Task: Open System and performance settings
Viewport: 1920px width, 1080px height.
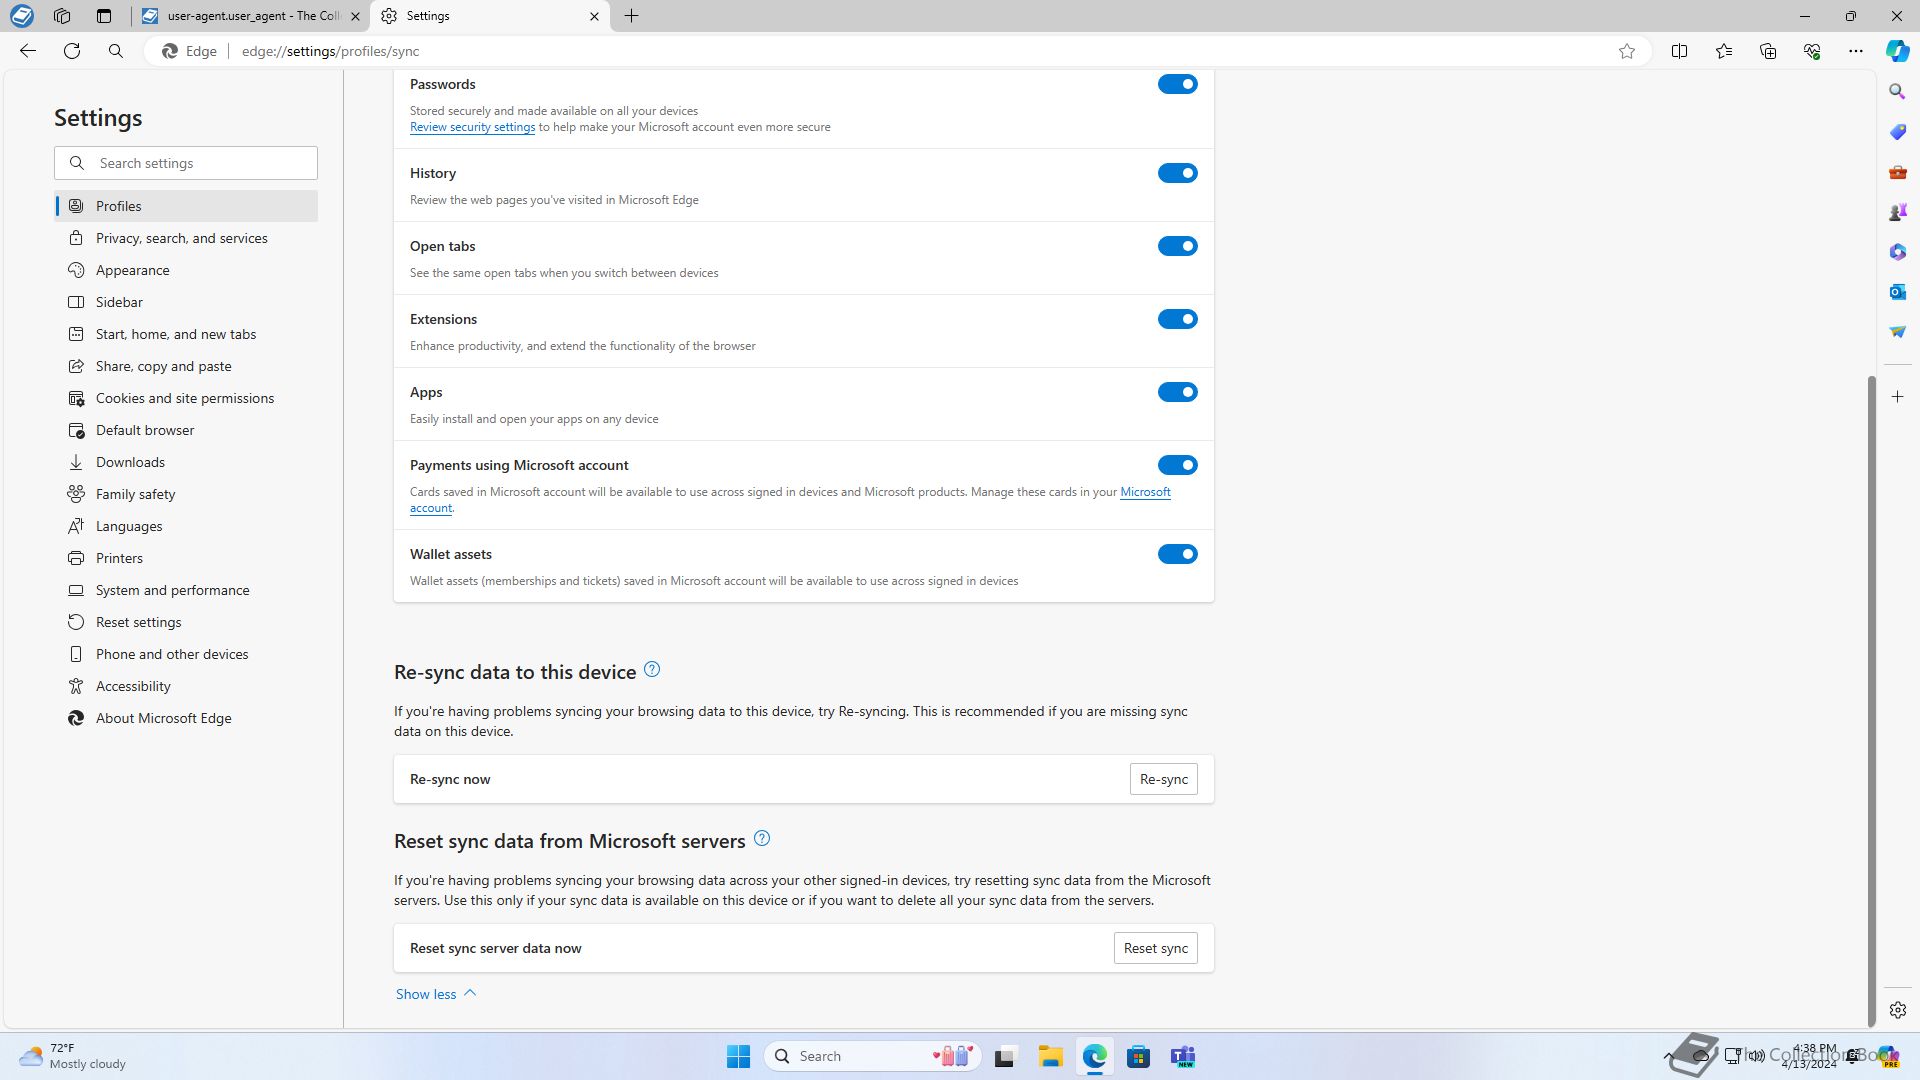Action: pos(186,591)
